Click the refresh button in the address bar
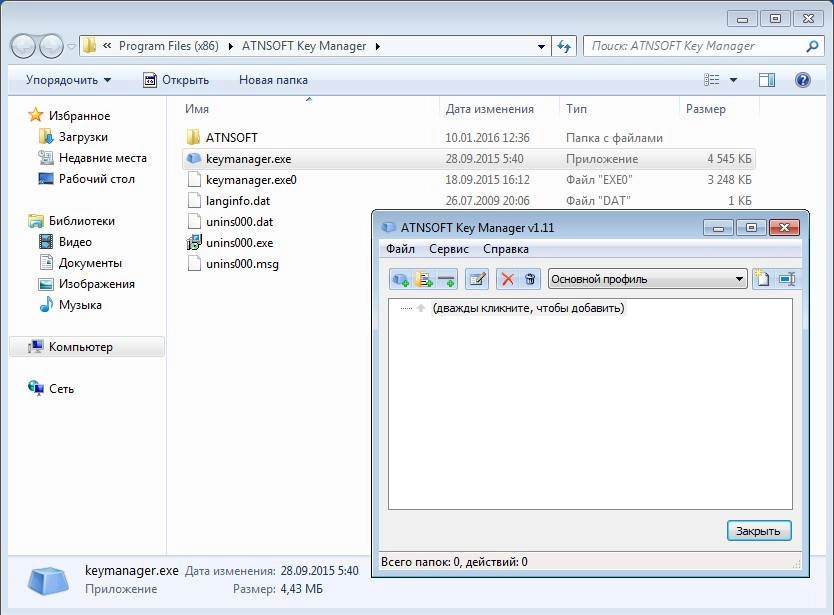Image resolution: width=834 pixels, height=615 pixels. click(x=564, y=47)
